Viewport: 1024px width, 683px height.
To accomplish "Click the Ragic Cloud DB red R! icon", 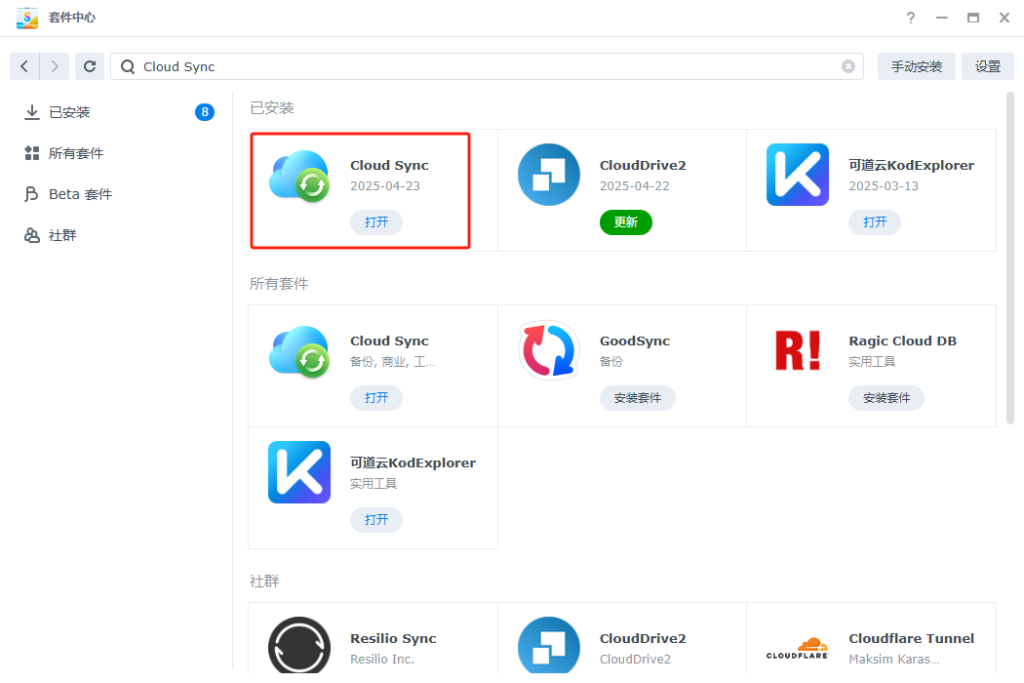I will point(797,351).
